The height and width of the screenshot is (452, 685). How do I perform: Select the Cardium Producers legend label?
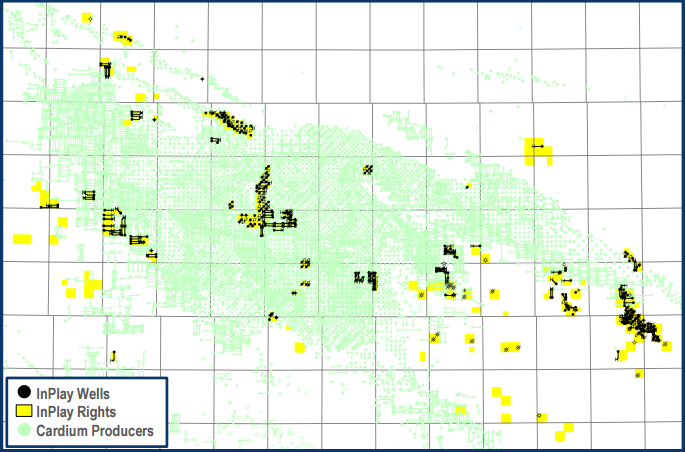(x=95, y=431)
